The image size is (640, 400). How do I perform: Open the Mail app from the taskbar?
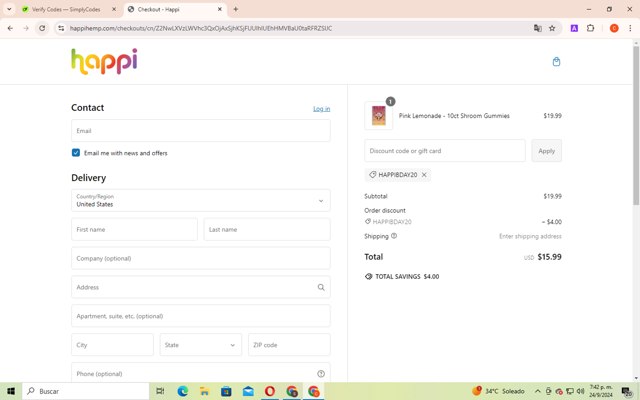pyautogui.click(x=248, y=391)
